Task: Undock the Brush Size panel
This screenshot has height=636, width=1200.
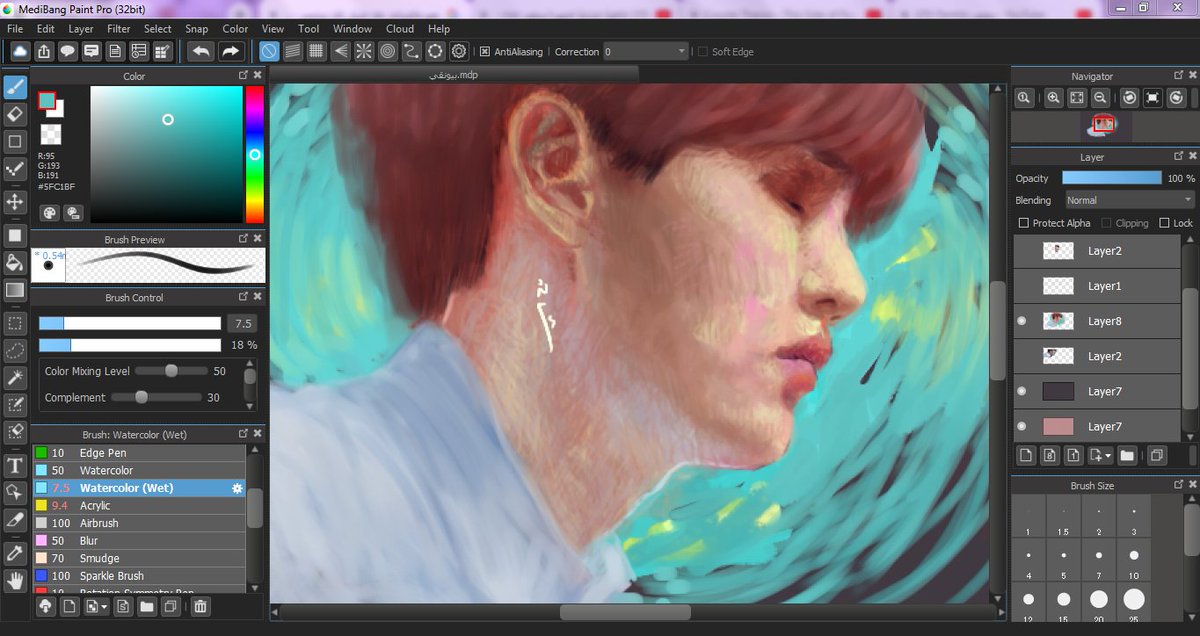Action: click(x=1178, y=485)
